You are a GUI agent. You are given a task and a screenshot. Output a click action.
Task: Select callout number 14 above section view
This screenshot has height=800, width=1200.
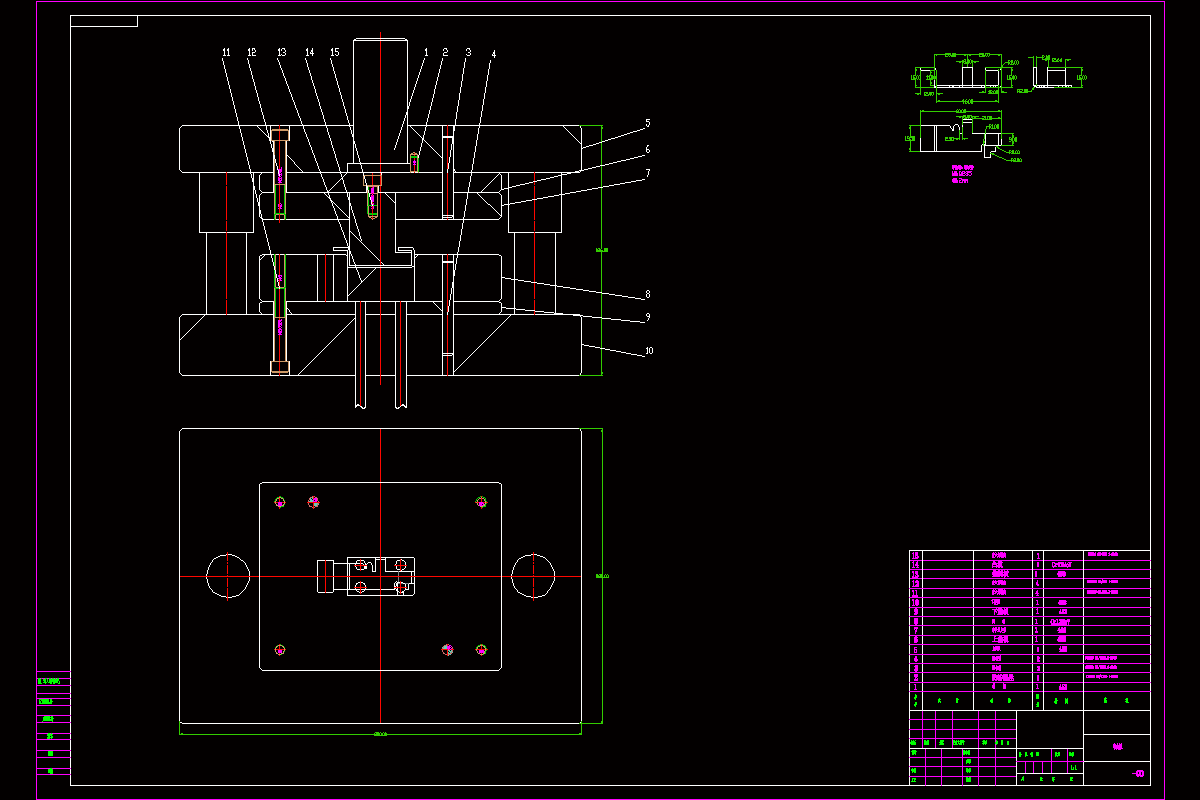pyautogui.click(x=309, y=52)
